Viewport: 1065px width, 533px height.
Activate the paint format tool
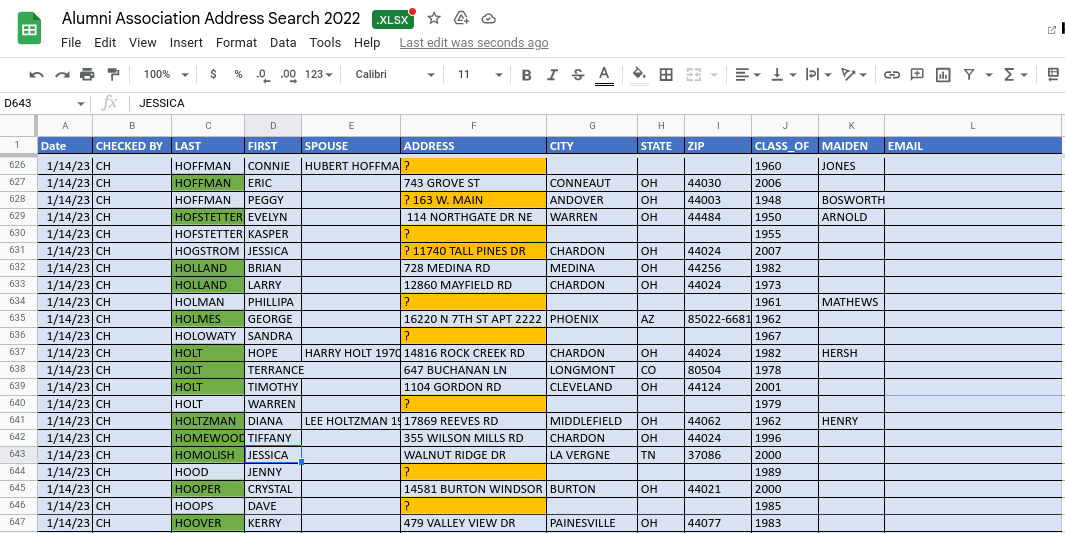tap(113, 75)
